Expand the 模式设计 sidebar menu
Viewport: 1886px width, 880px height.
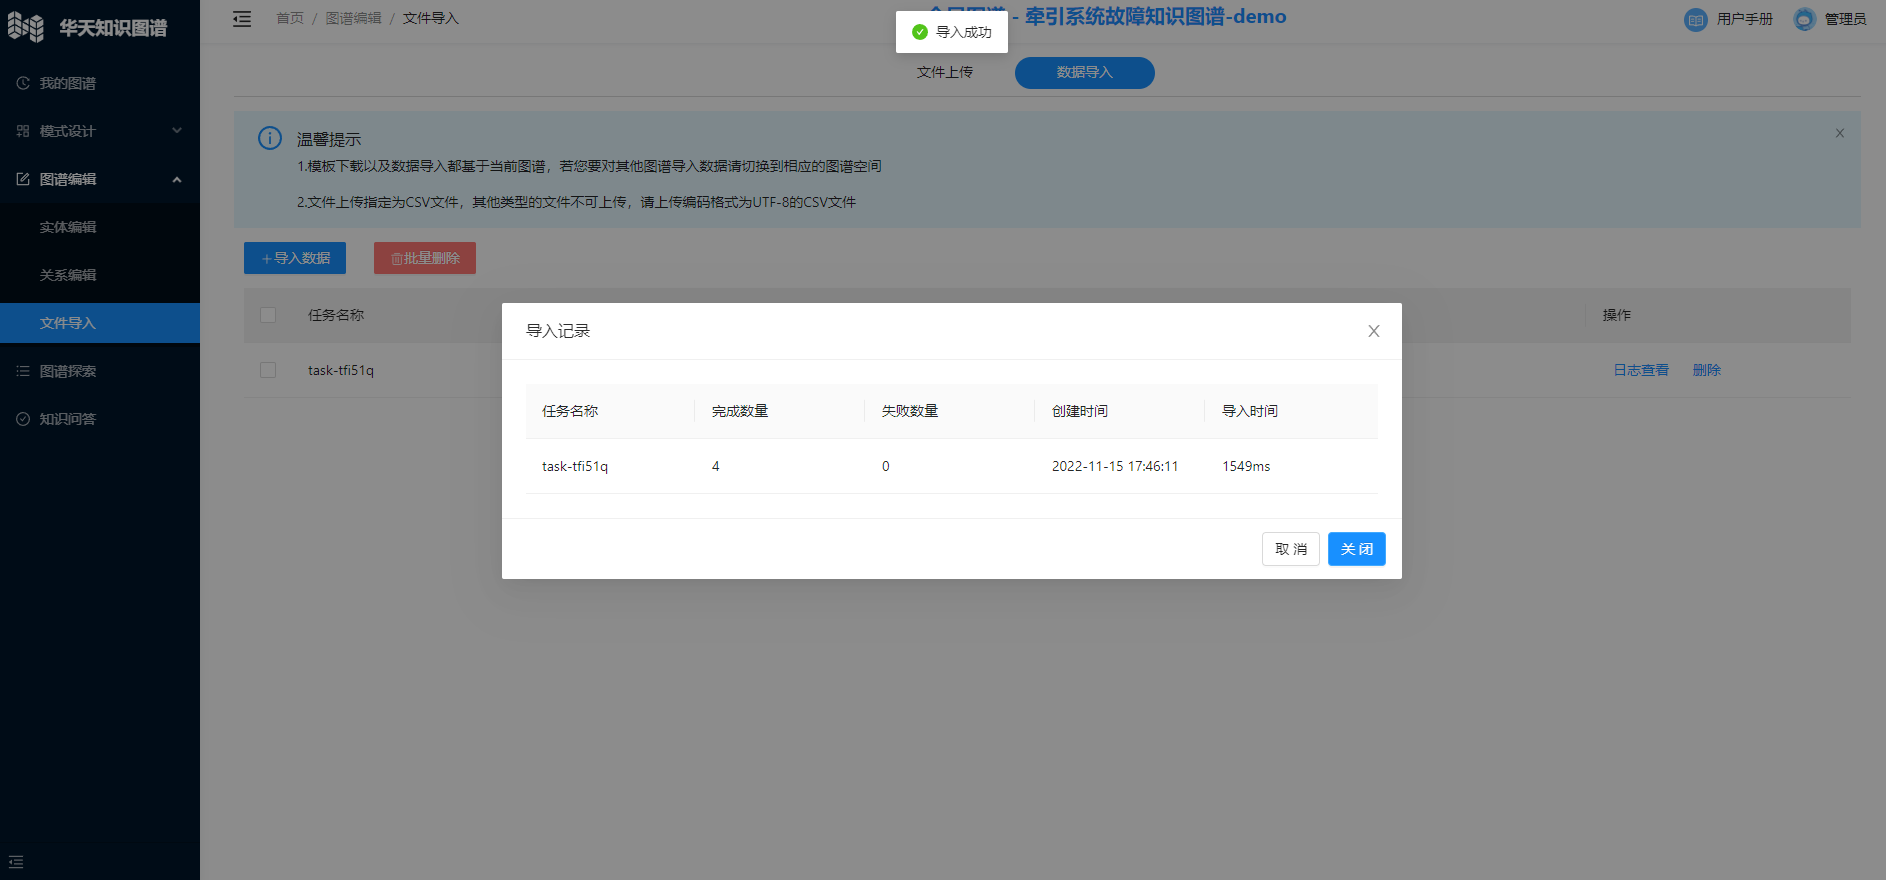98,131
